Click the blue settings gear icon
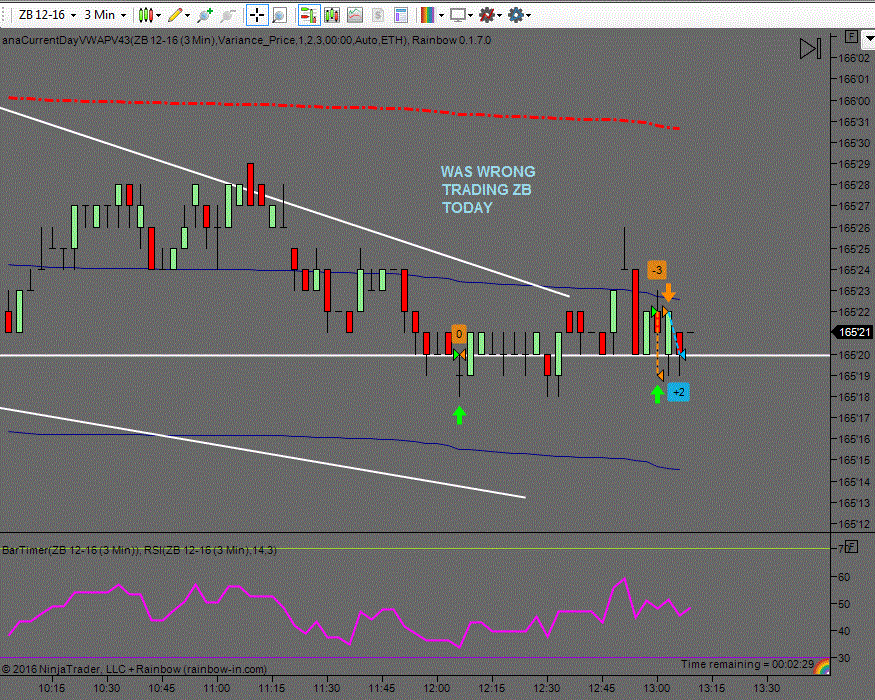 coord(516,15)
